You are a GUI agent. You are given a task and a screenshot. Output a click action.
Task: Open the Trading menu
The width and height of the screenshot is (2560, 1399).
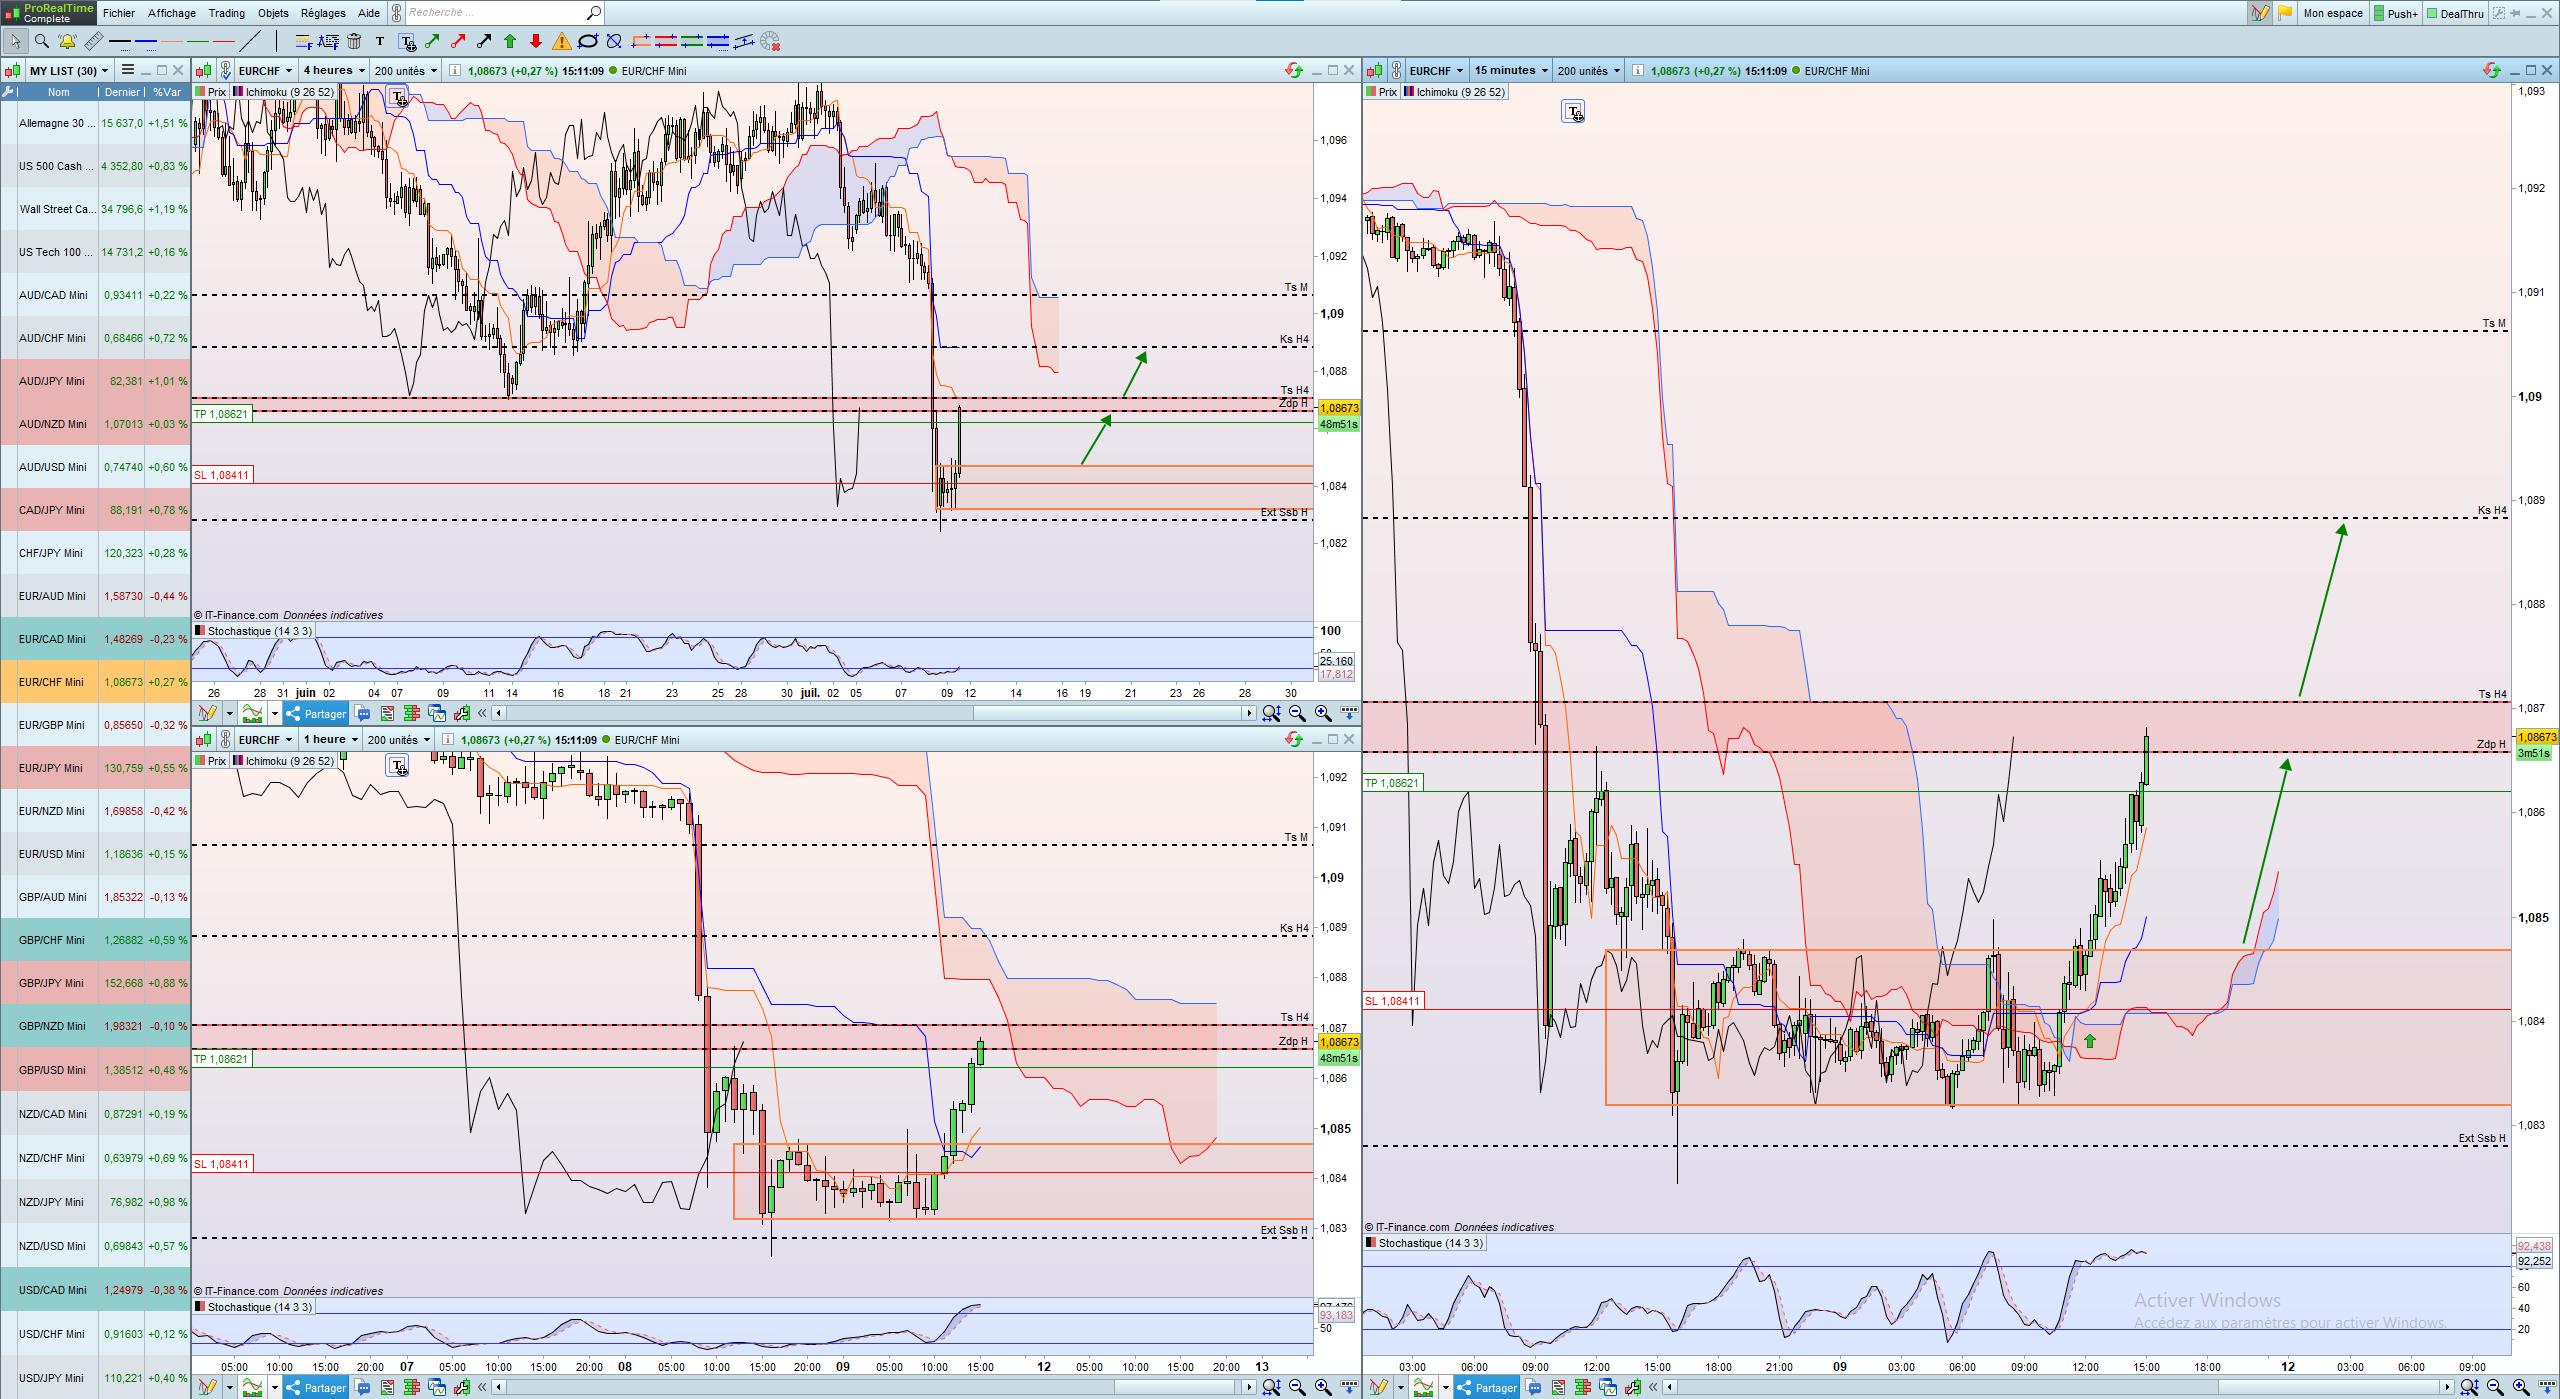coord(226,13)
